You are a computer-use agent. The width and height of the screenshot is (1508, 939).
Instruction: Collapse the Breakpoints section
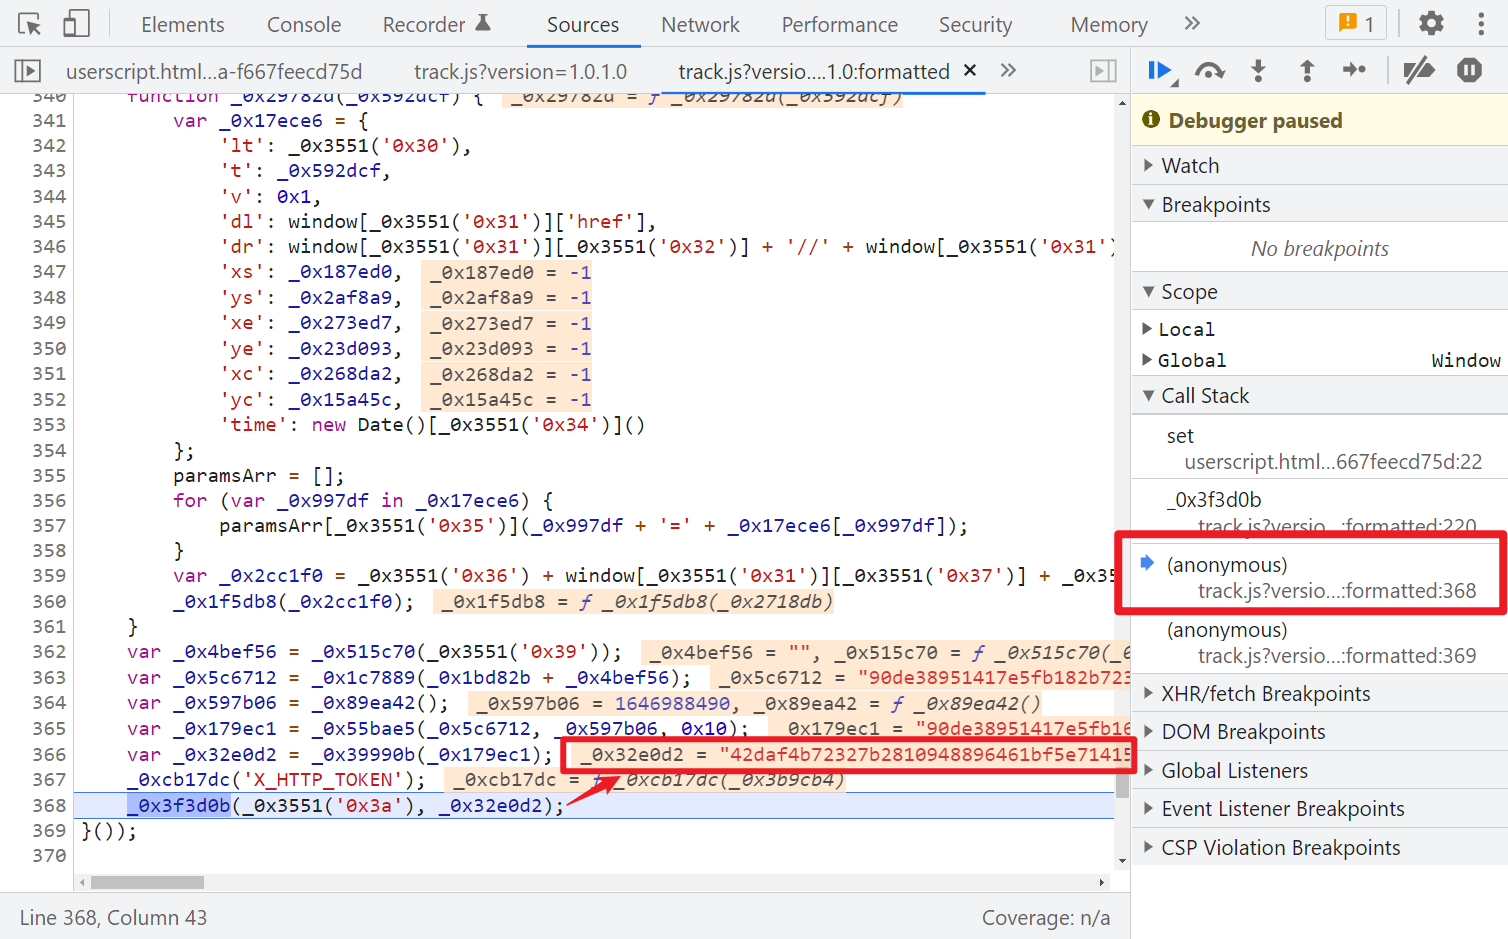[1319, 204]
